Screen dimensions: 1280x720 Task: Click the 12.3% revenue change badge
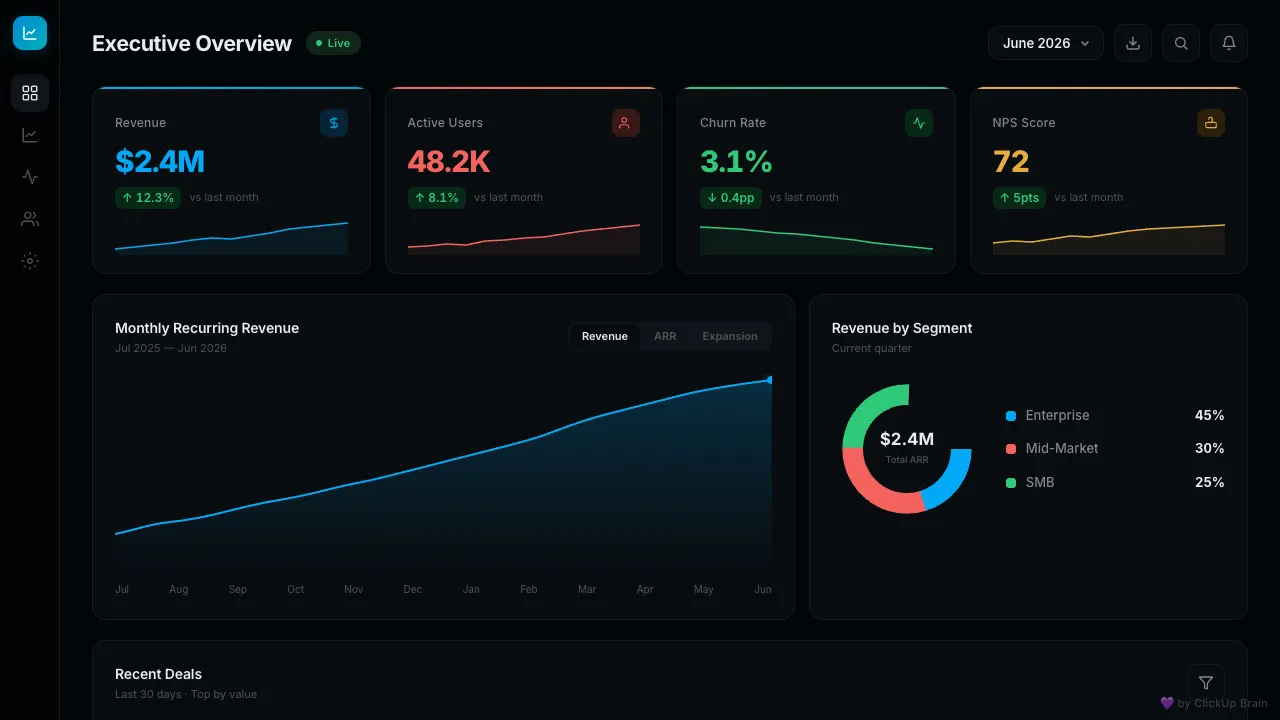coord(148,198)
